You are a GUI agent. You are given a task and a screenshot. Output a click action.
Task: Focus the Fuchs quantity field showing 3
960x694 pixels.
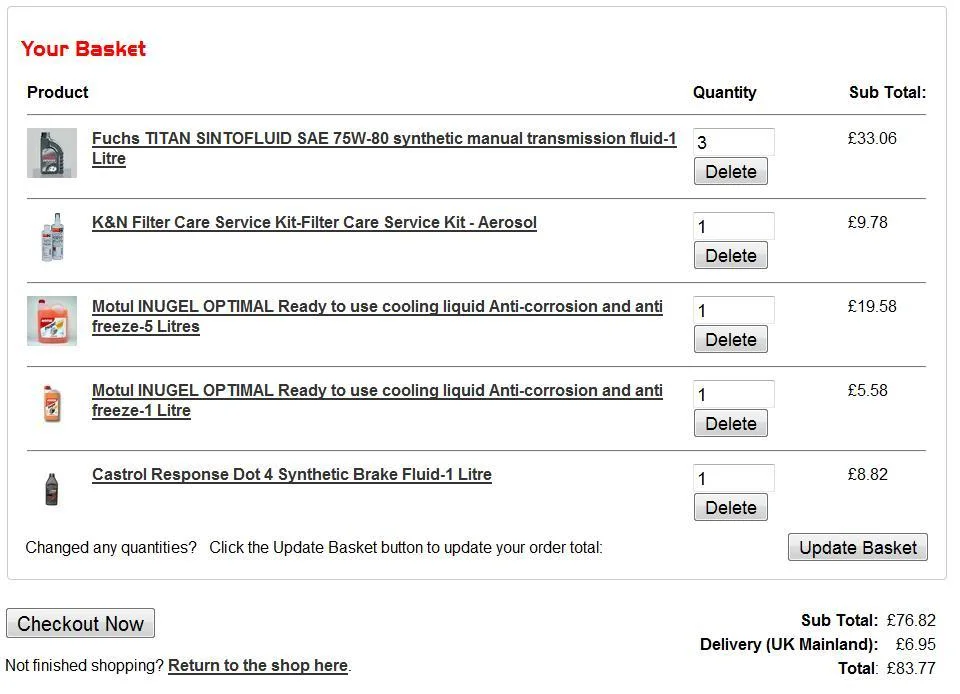733,142
